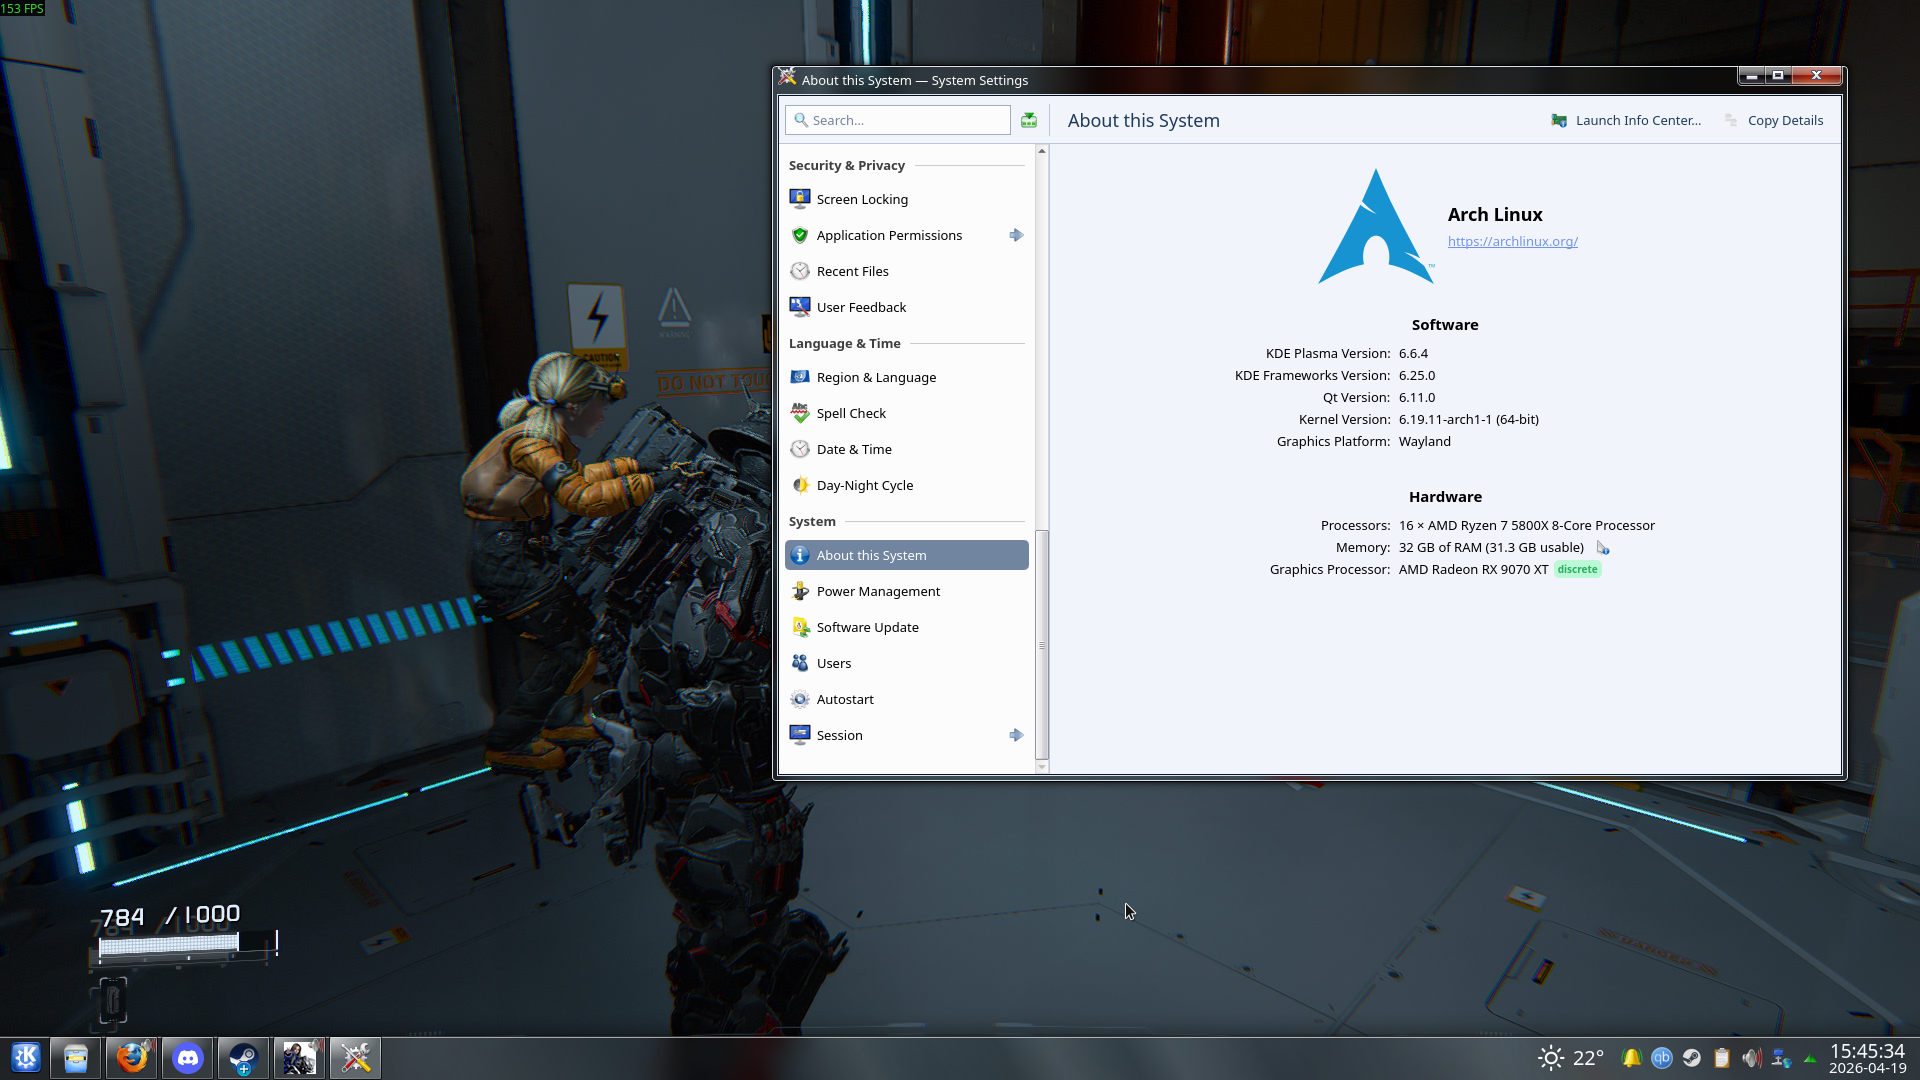Open Software Update page
The image size is (1920, 1080).
(867, 627)
